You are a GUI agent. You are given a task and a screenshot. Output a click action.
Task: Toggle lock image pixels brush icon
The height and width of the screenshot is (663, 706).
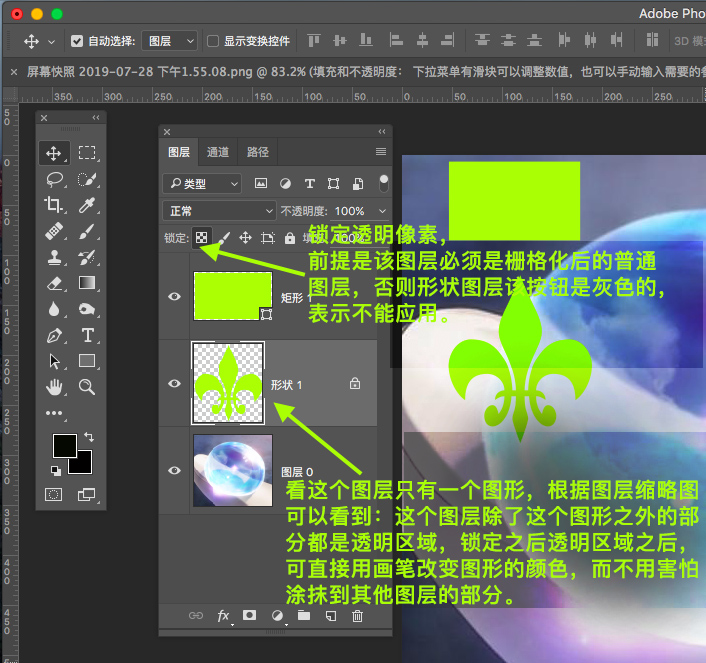[224, 237]
